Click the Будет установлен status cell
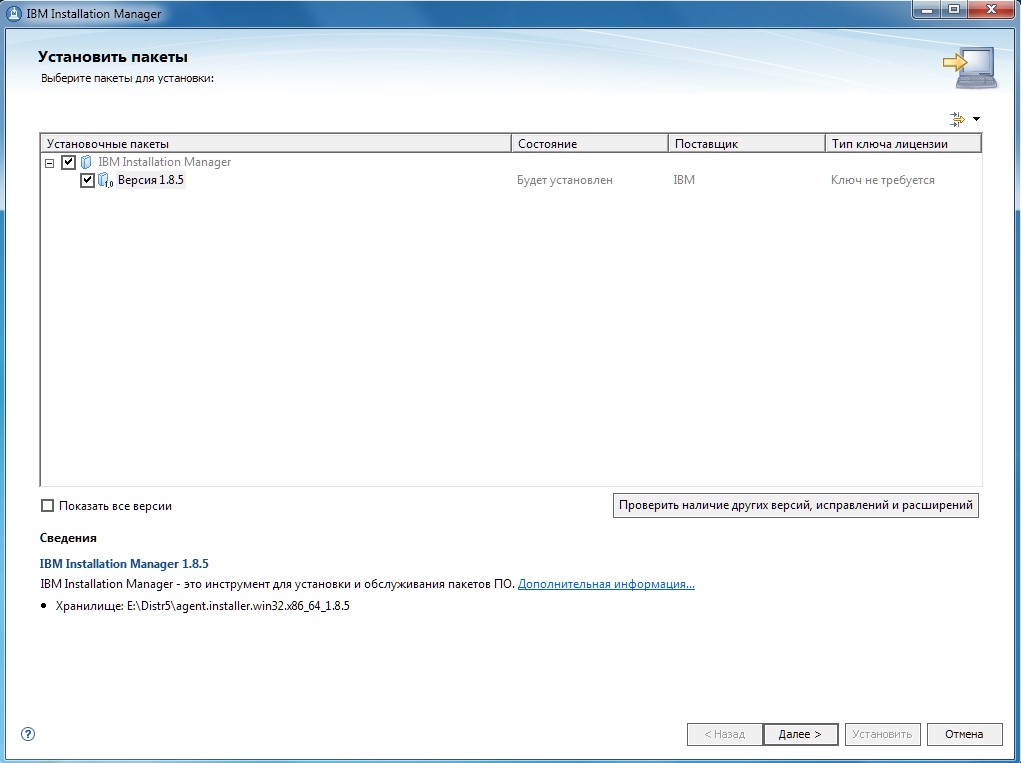 pos(565,180)
